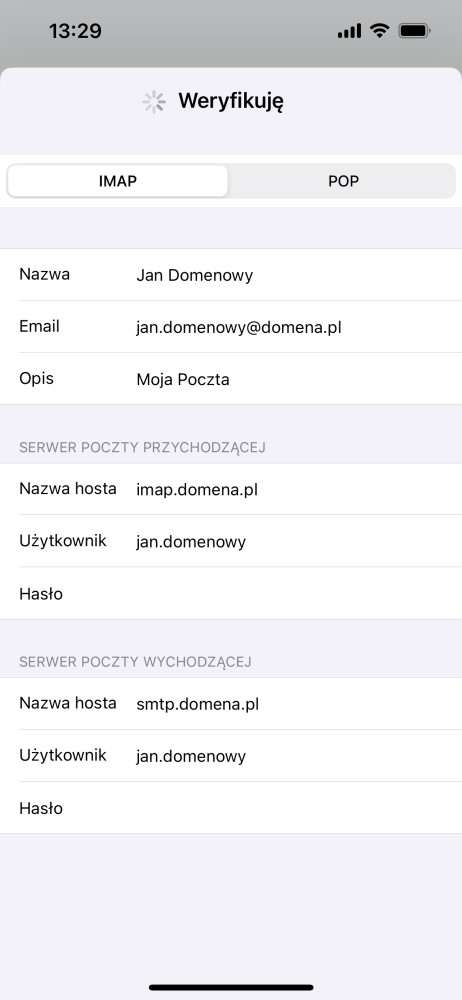
Task: Select the IMAP segment
Action: point(117,181)
